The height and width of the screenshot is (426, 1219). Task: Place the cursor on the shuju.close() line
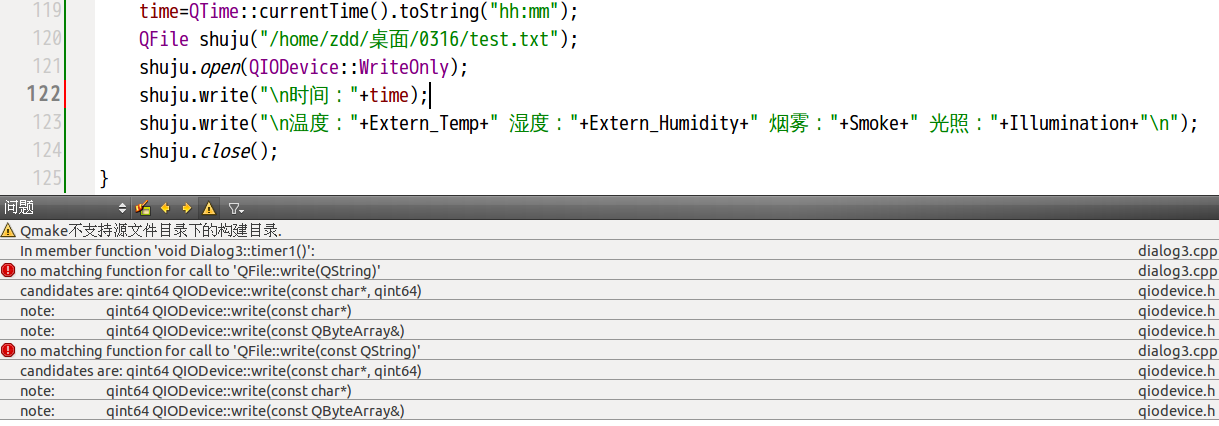208,152
